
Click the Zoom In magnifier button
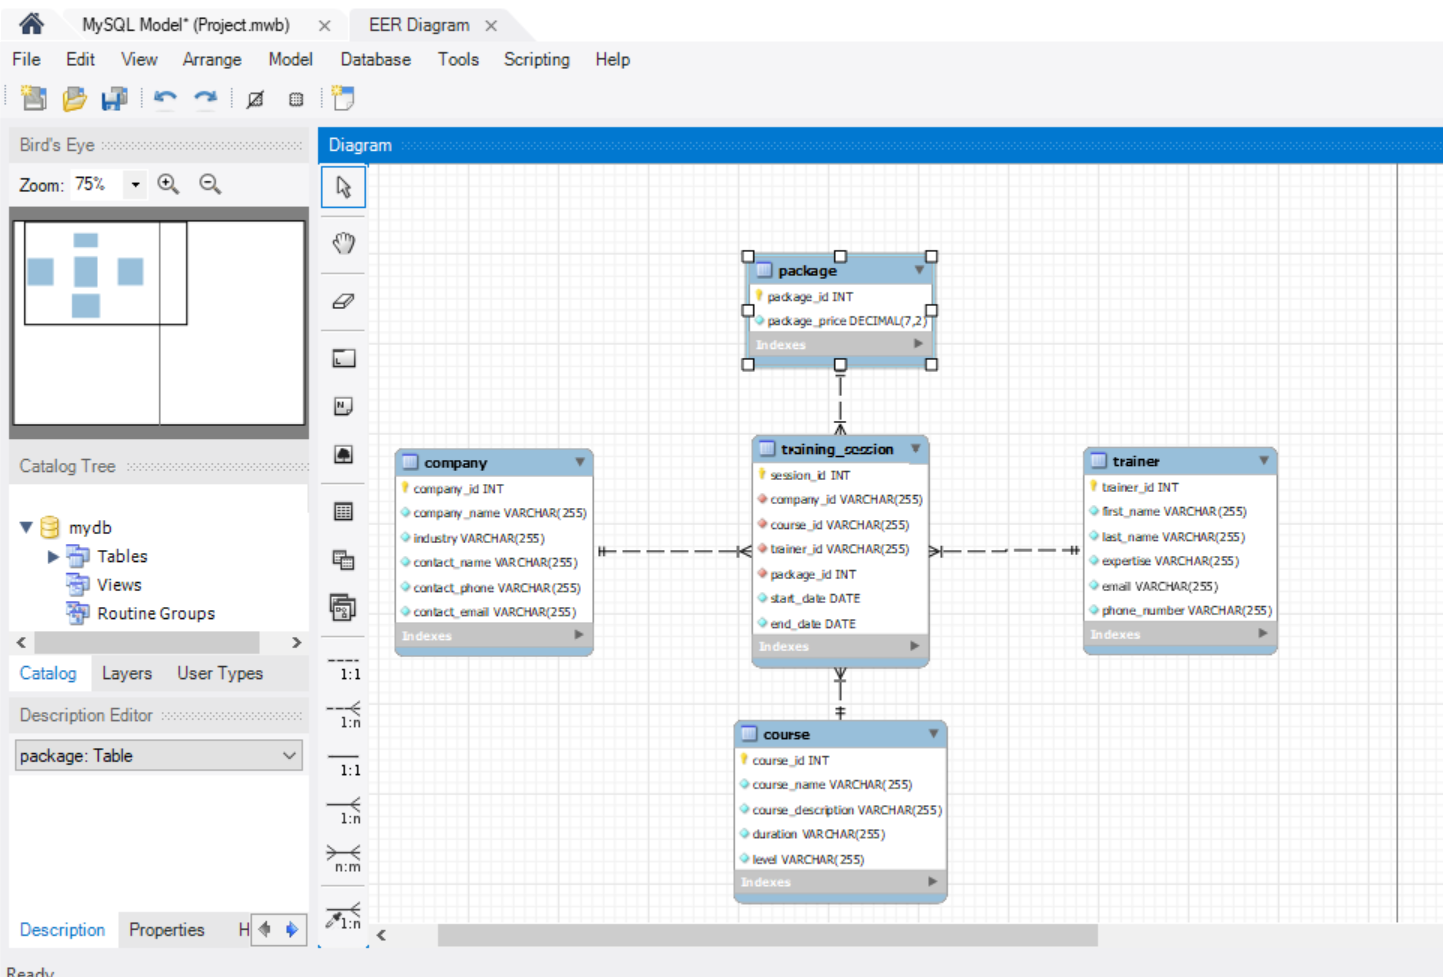coord(168,184)
